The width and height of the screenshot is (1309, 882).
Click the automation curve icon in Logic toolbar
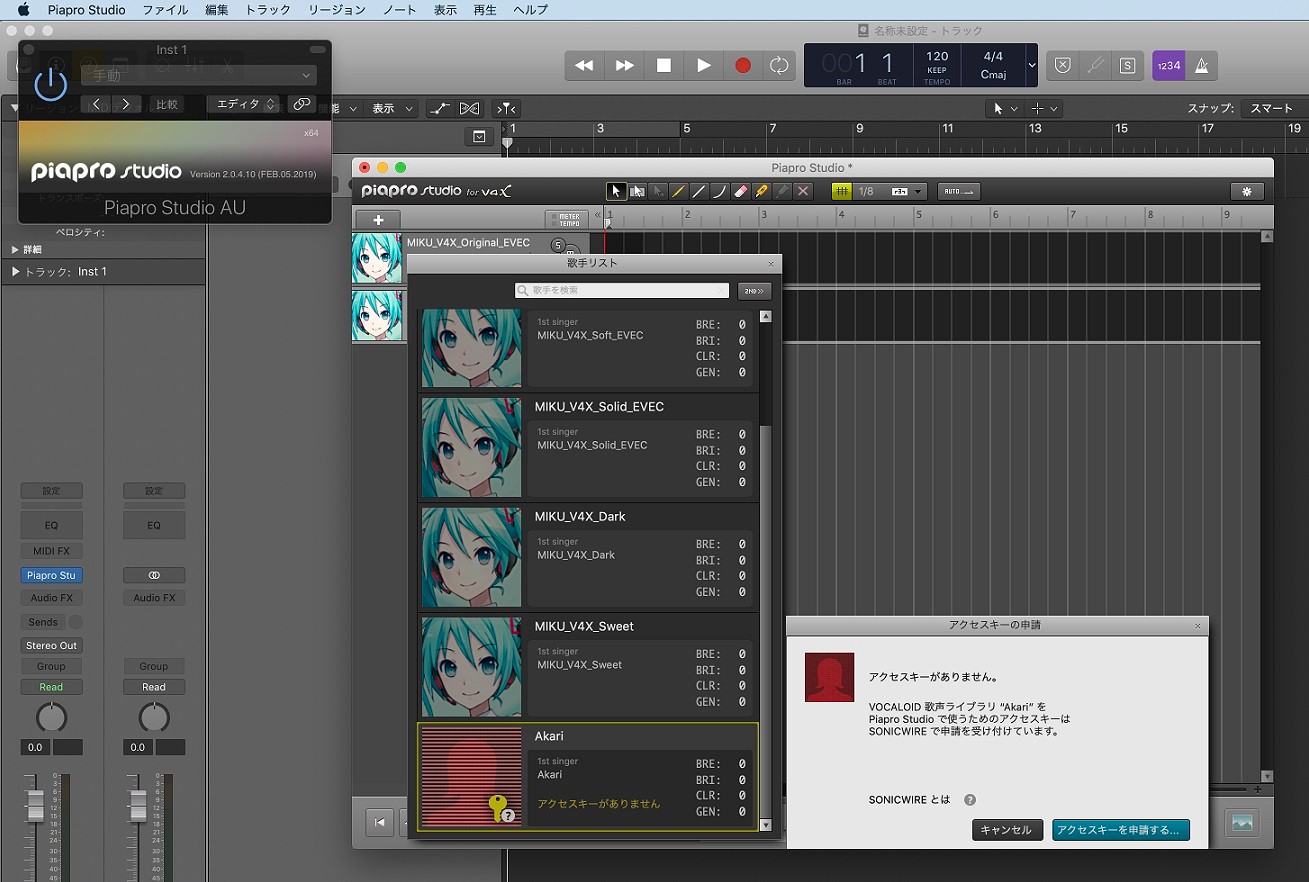pyautogui.click(x=438, y=108)
